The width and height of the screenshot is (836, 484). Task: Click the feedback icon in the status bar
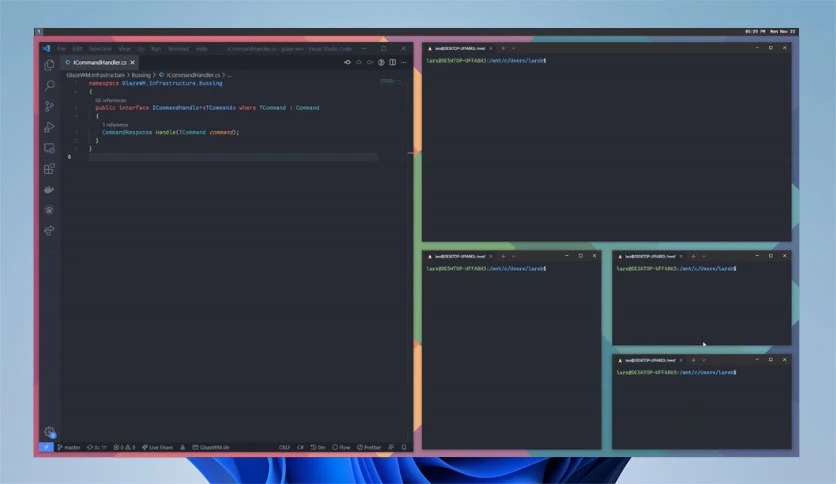click(391, 447)
